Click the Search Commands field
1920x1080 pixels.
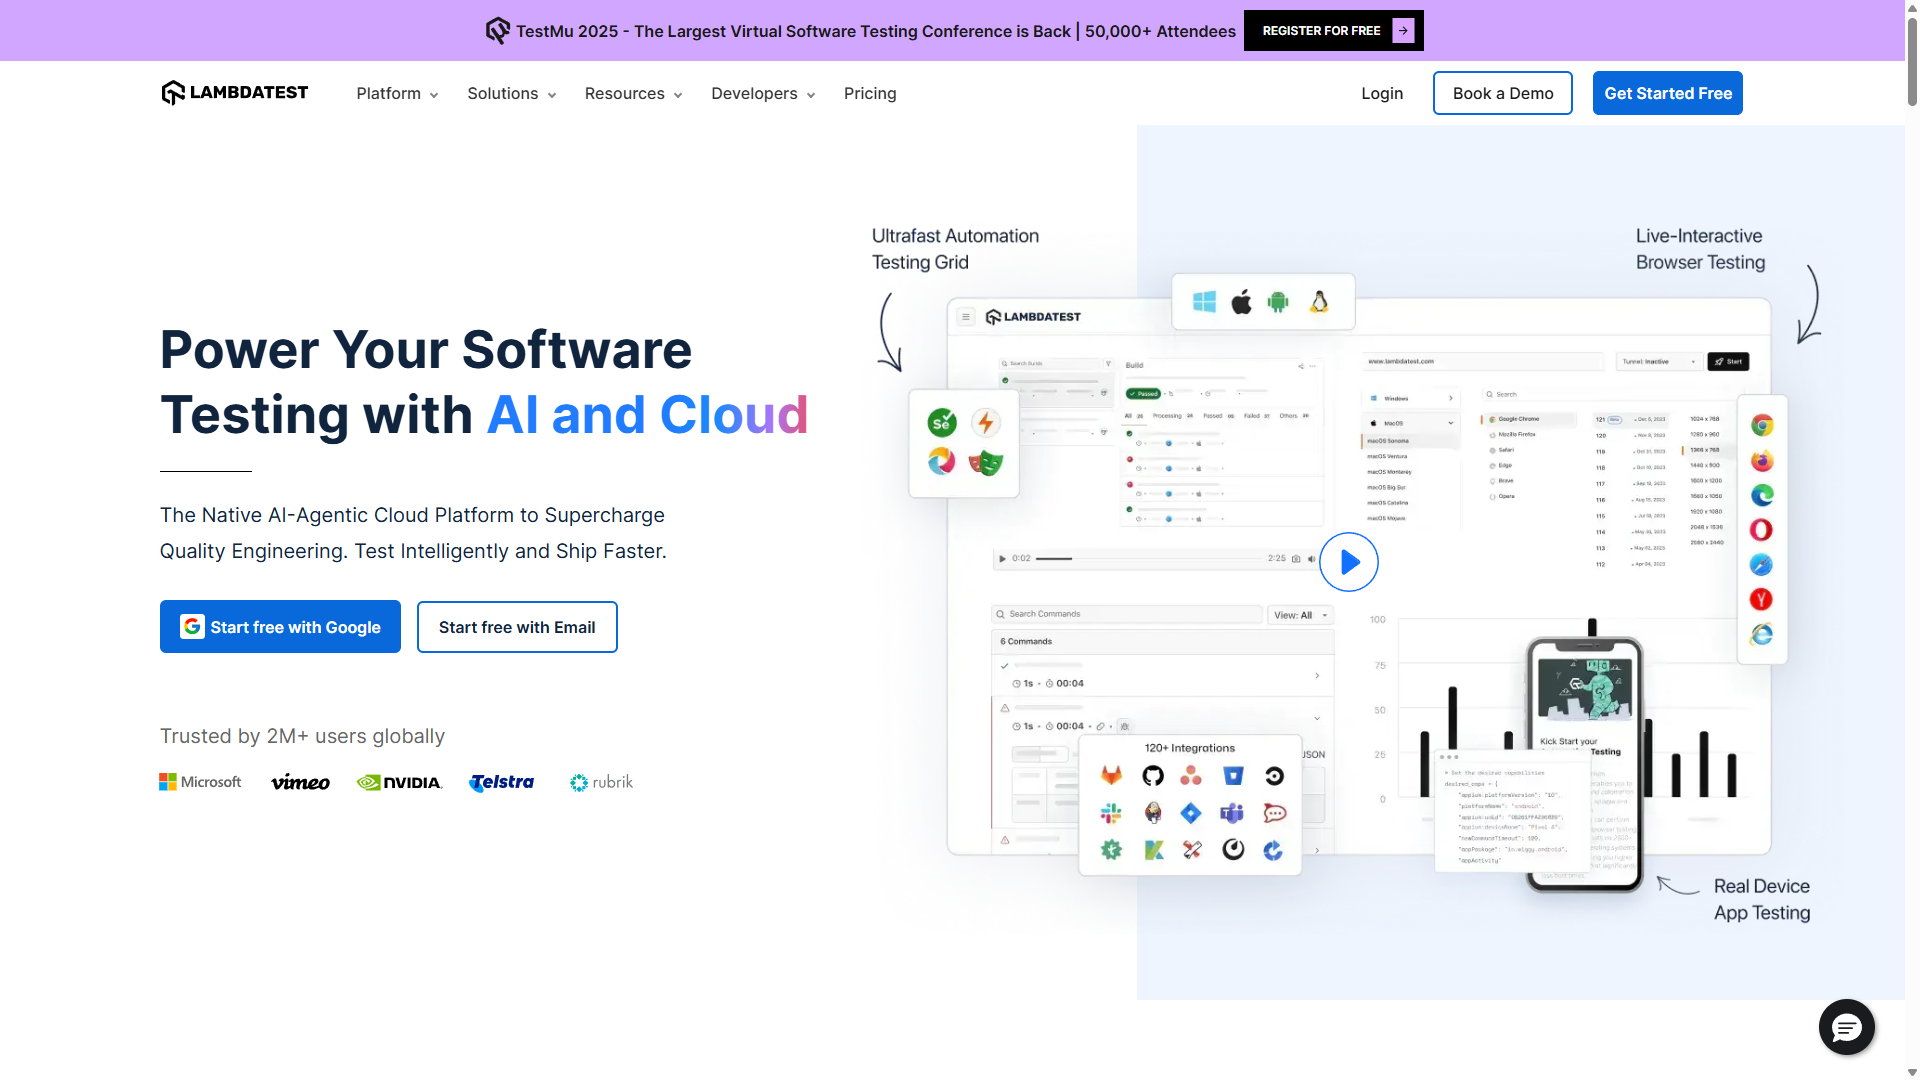(x=1127, y=614)
